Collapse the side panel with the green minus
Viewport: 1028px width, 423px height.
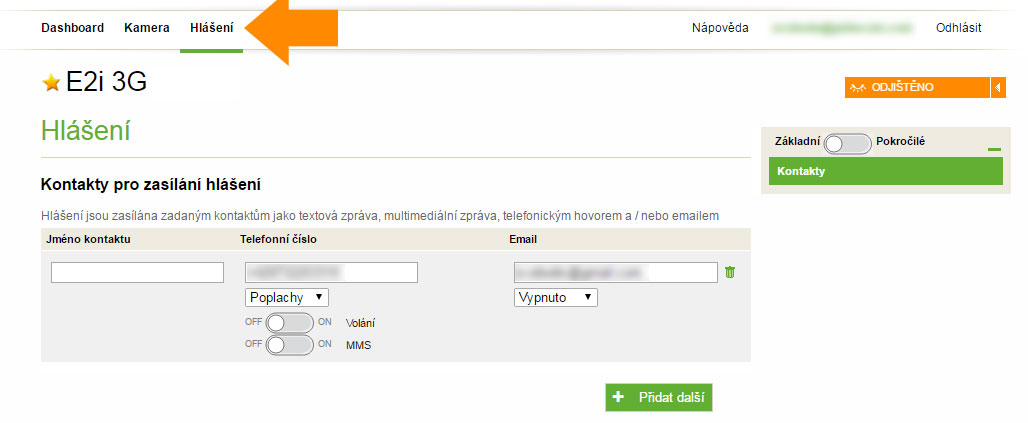(x=993, y=149)
